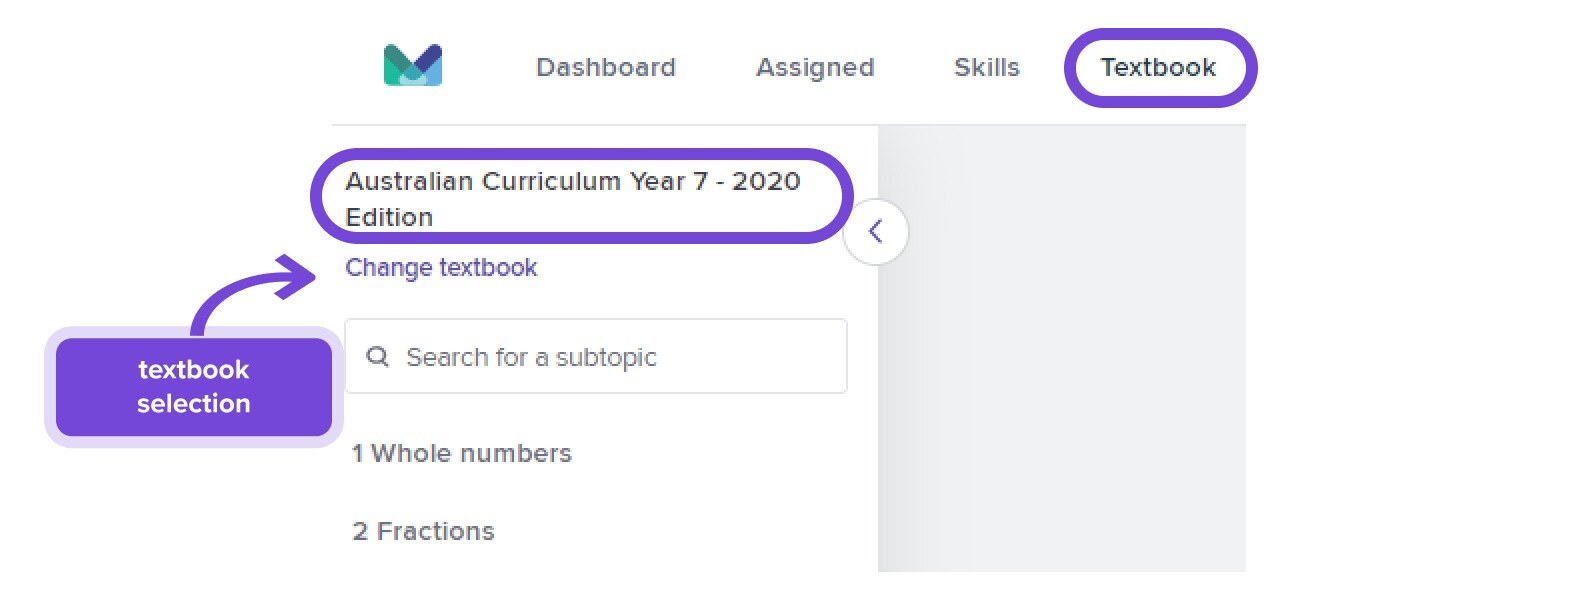Click the magnifying glass search icon
Screen dimensions: 1578x592
point(377,356)
